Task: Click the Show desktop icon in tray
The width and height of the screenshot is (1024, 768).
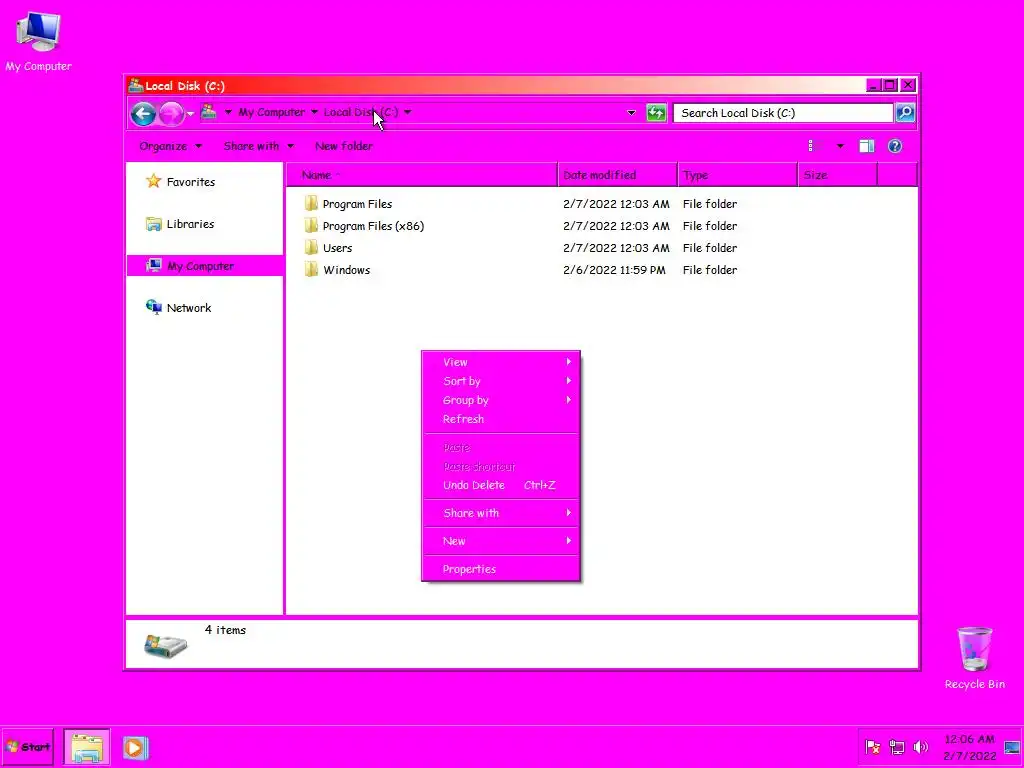Action: point(1012,748)
